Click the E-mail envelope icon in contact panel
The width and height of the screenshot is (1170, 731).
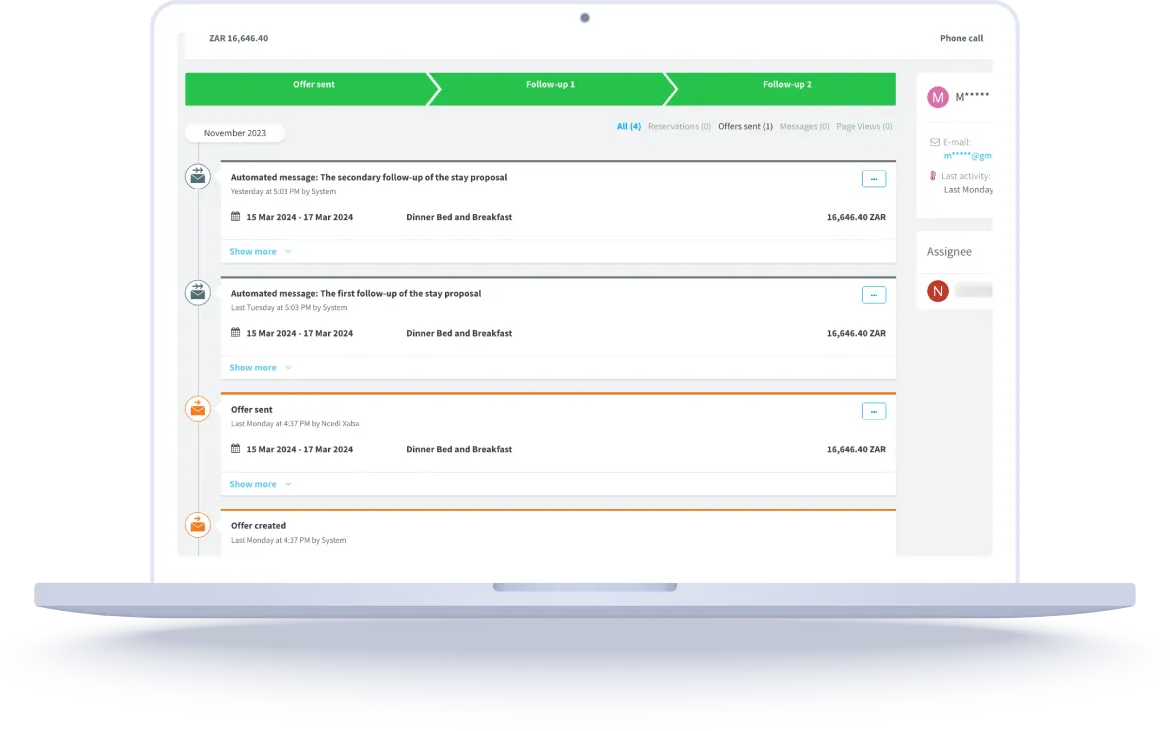[935, 142]
